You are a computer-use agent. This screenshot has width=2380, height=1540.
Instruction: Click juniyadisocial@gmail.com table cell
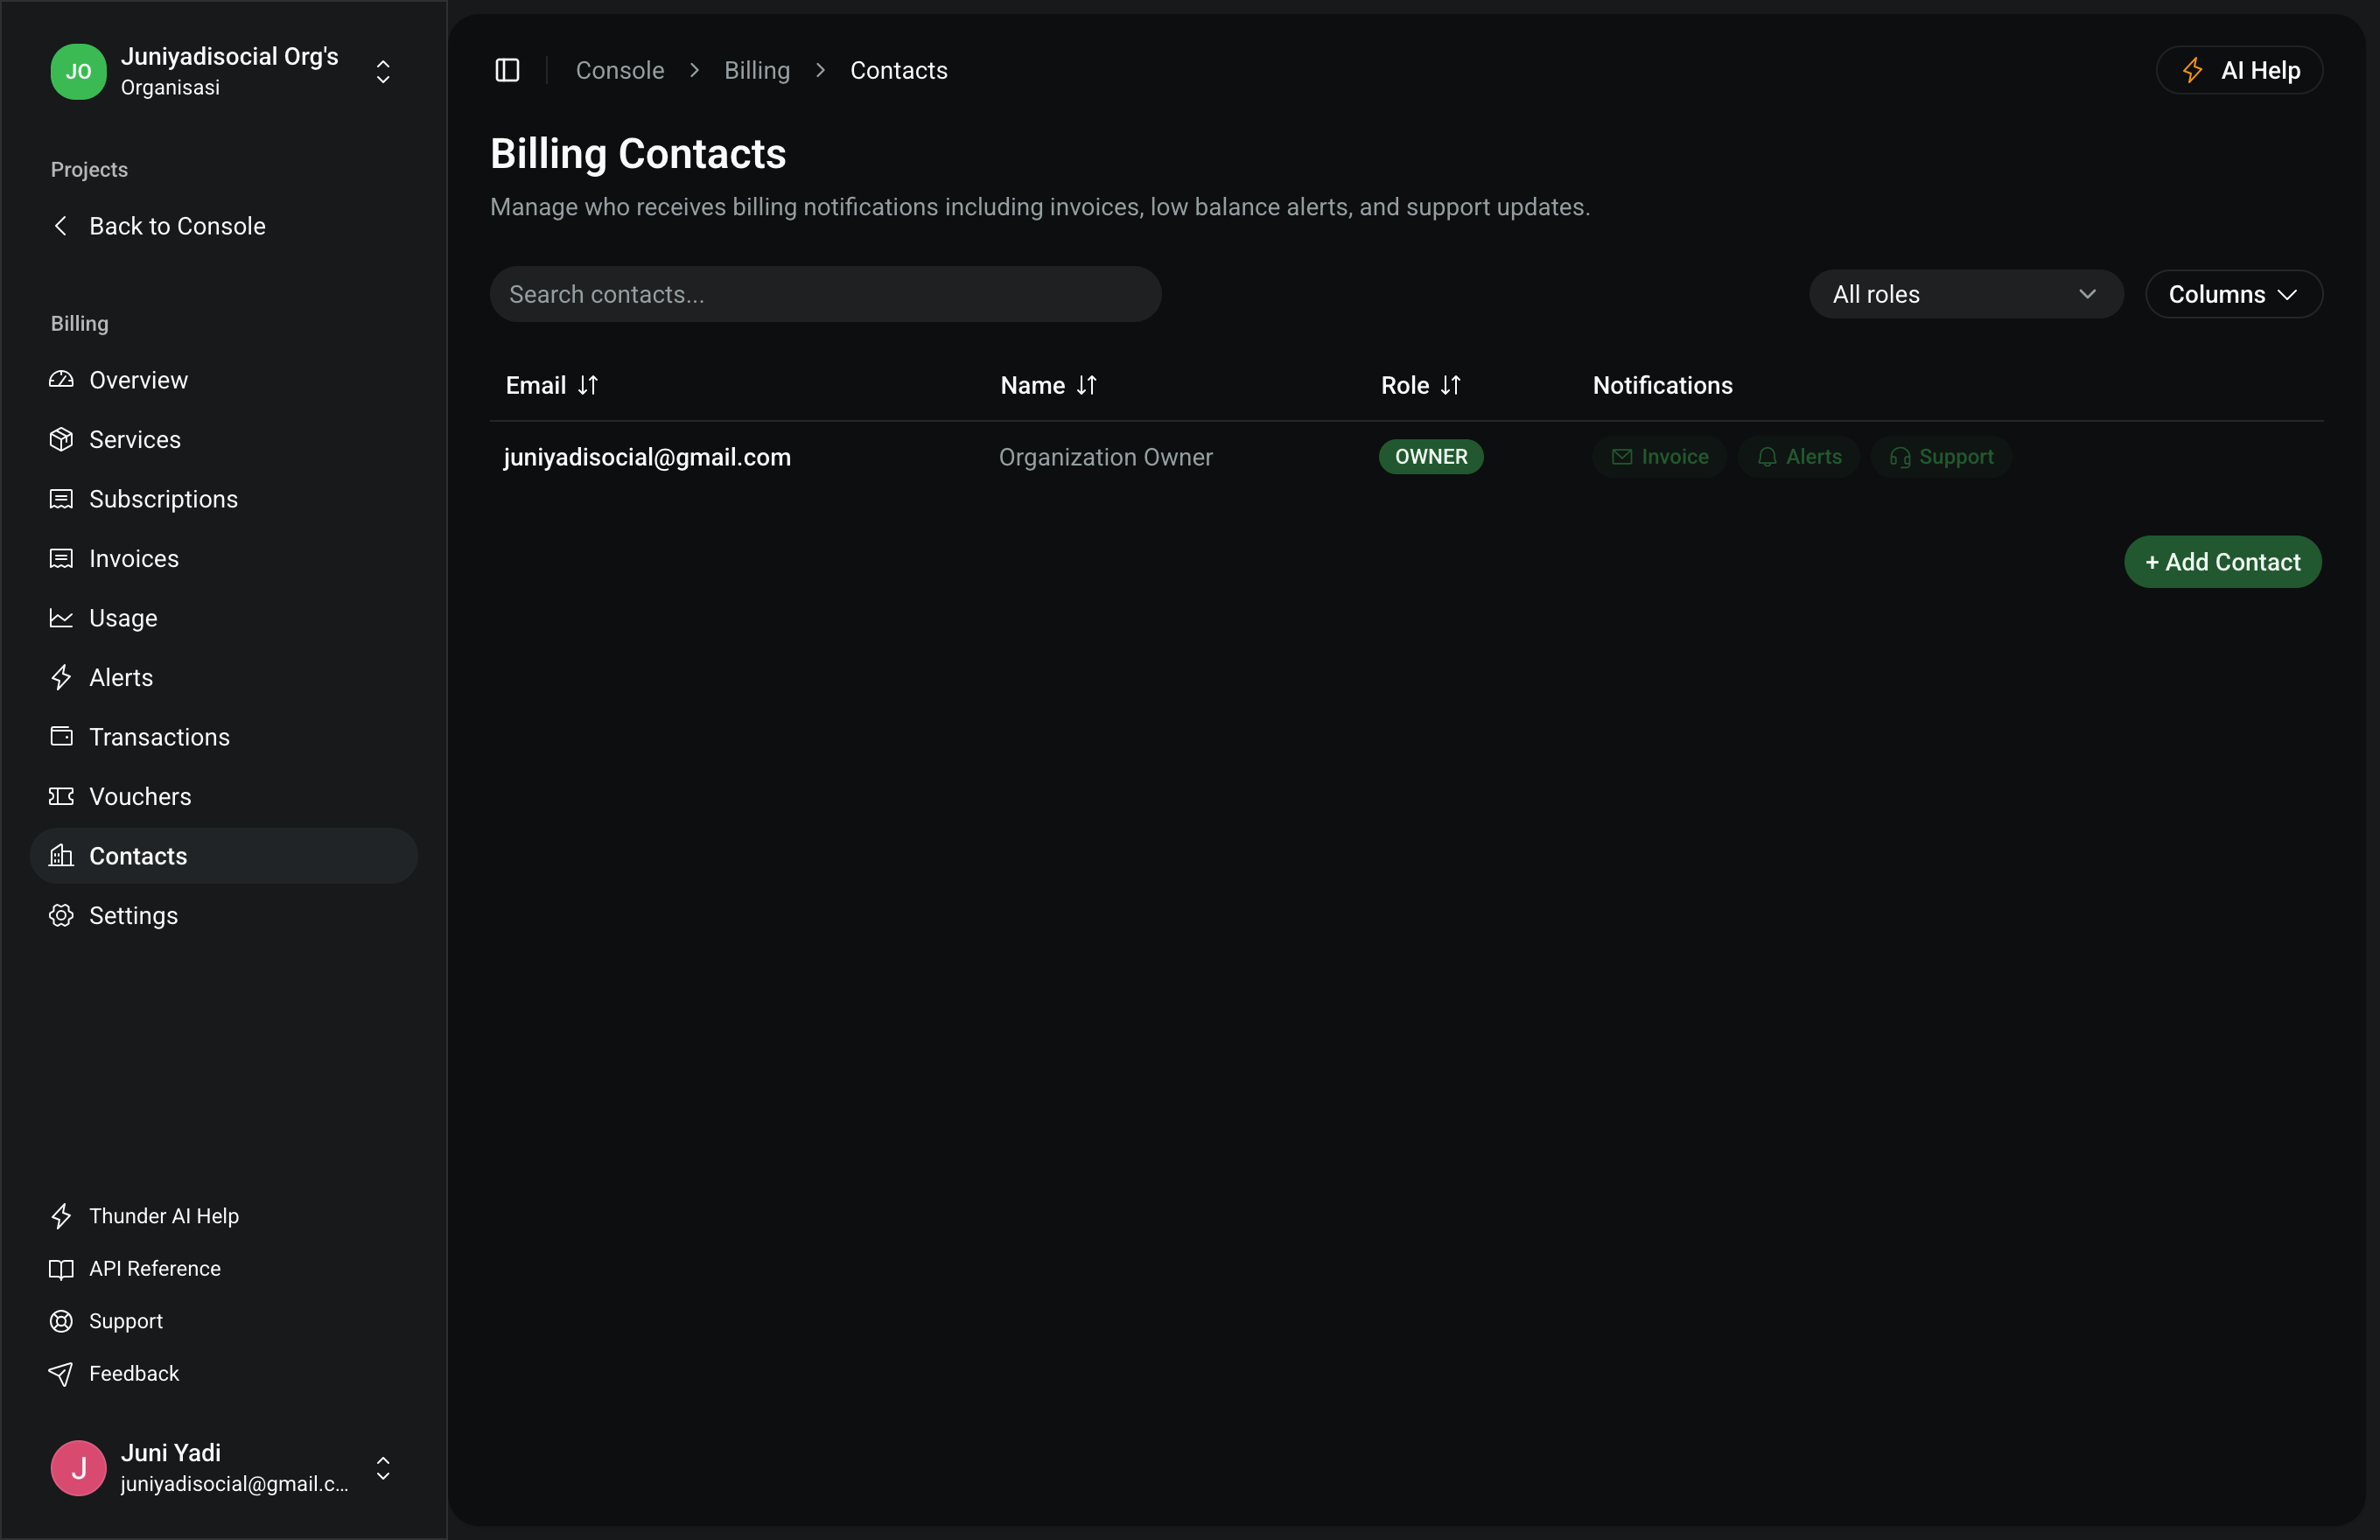647,457
